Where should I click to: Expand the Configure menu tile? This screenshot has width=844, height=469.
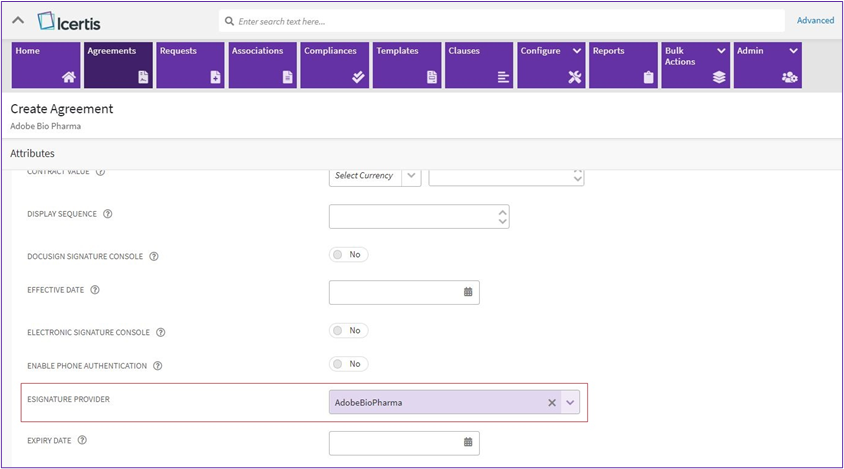pyautogui.click(x=551, y=65)
